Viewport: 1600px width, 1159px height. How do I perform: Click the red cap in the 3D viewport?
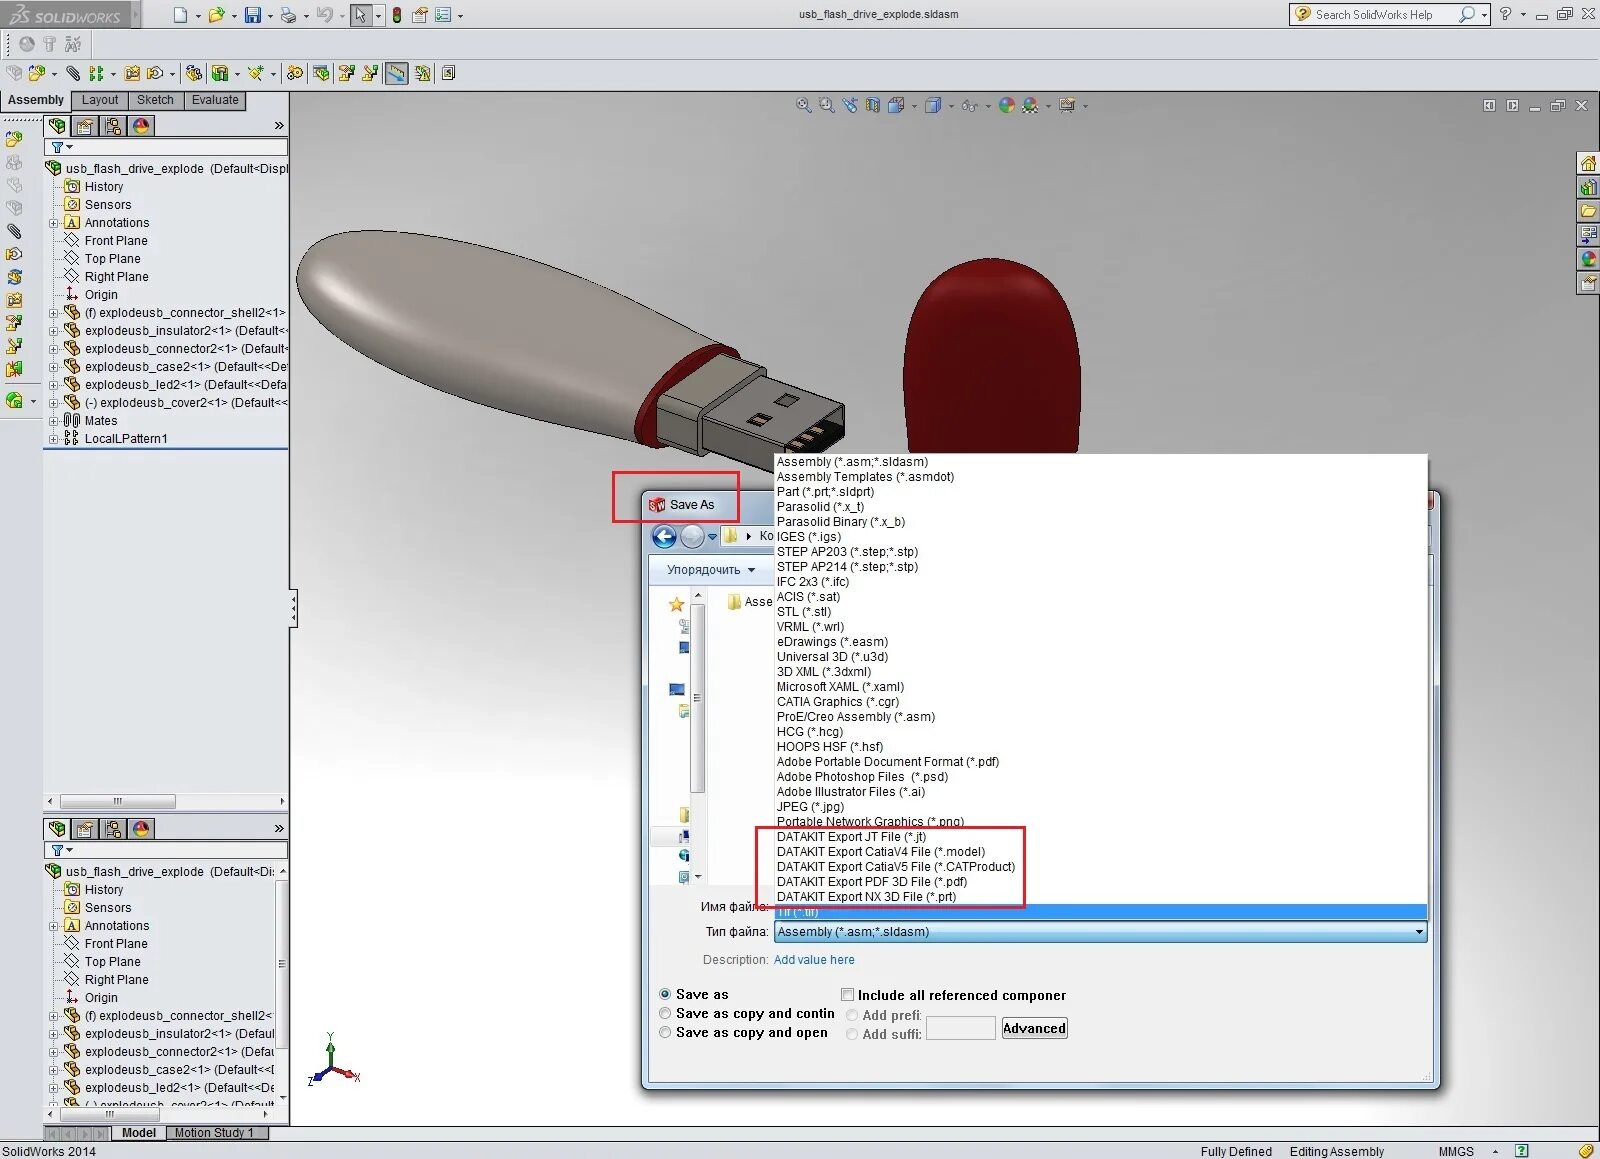point(992,355)
